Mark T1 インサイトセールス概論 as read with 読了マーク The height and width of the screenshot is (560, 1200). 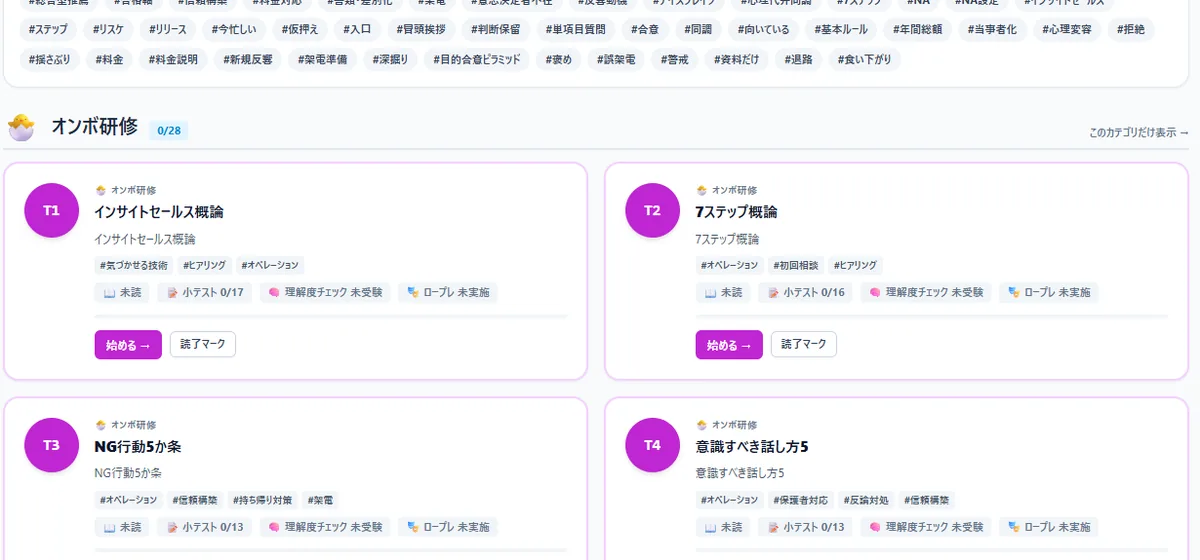click(203, 344)
